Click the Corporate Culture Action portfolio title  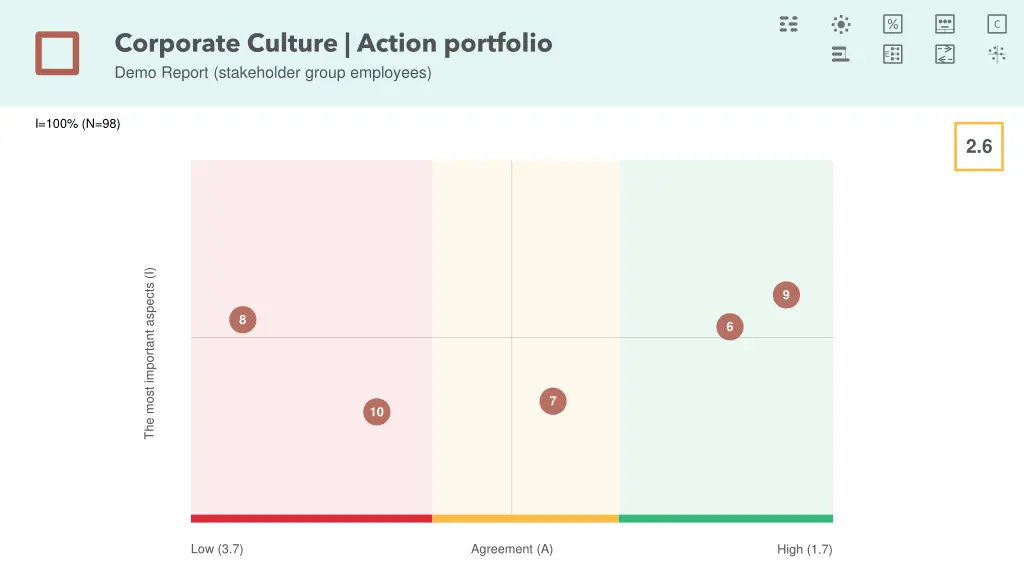(x=333, y=43)
